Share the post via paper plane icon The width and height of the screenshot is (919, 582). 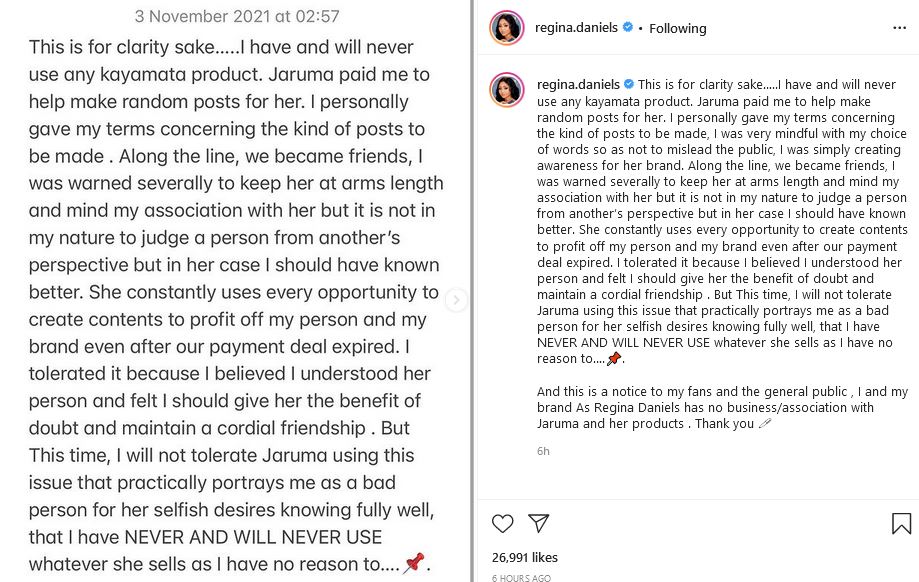[x=538, y=523]
